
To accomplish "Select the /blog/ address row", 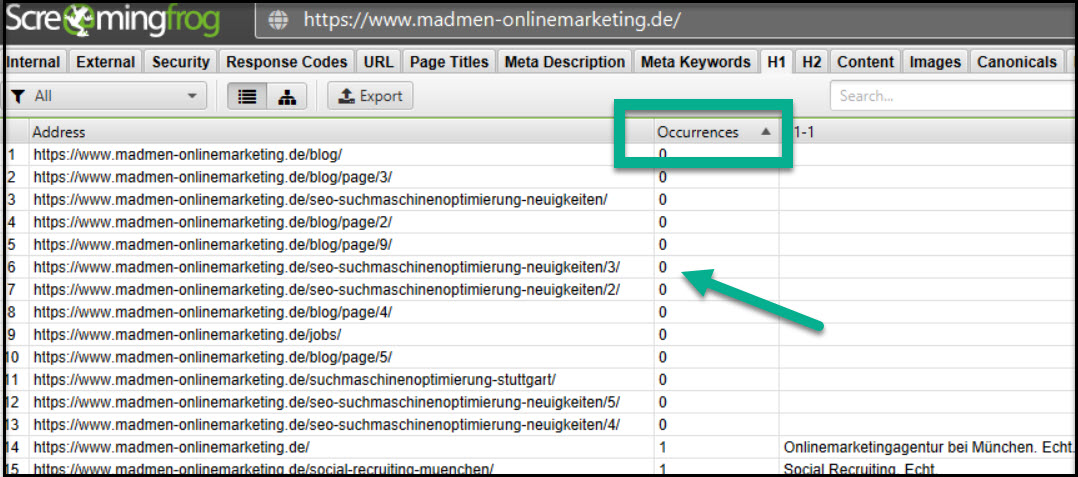I will click(x=188, y=155).
